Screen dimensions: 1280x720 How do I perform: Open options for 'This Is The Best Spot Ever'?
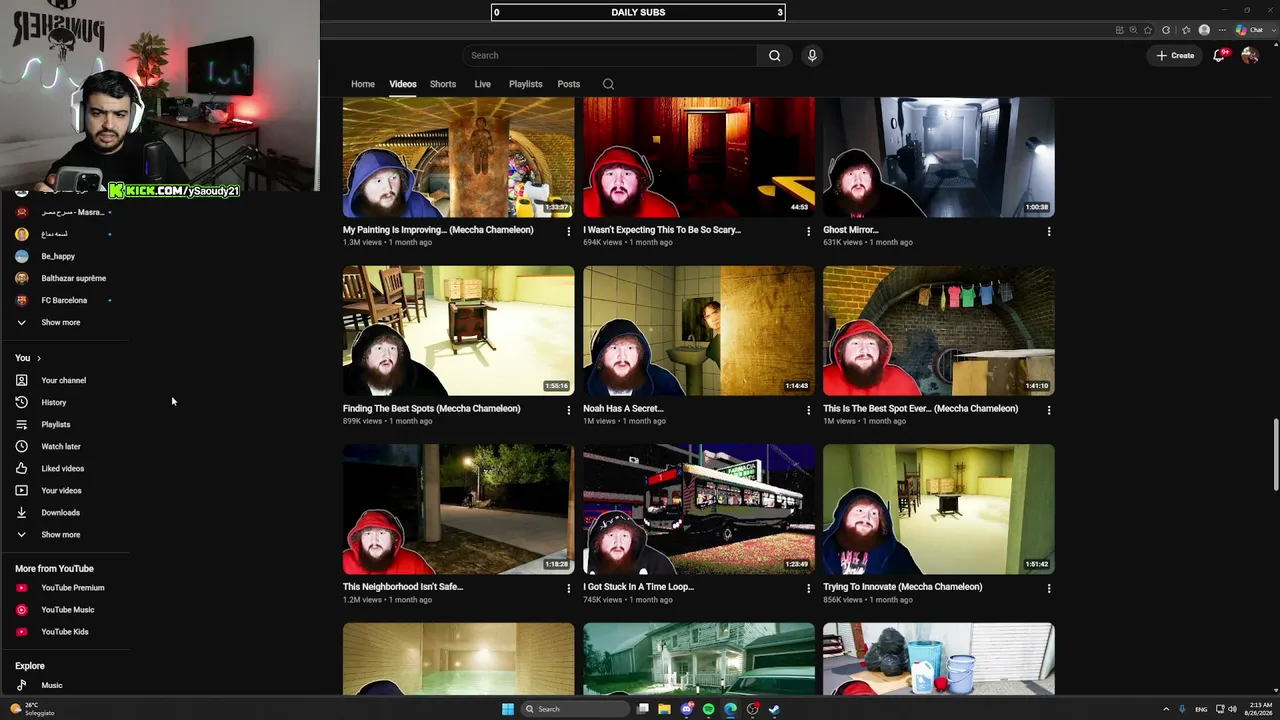tap(1049, 410)
